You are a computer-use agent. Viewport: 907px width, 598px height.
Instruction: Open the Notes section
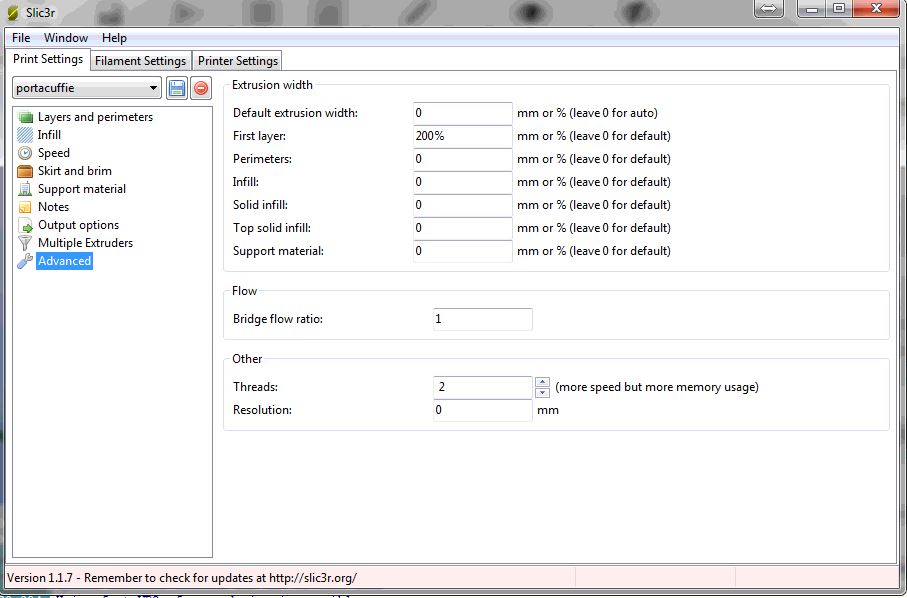pos(53,207)
